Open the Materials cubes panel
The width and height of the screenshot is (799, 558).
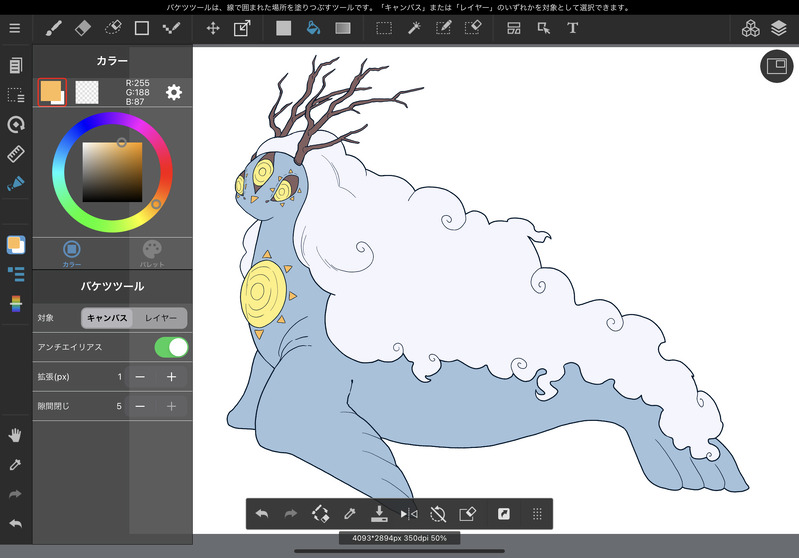tap(750, 29)
